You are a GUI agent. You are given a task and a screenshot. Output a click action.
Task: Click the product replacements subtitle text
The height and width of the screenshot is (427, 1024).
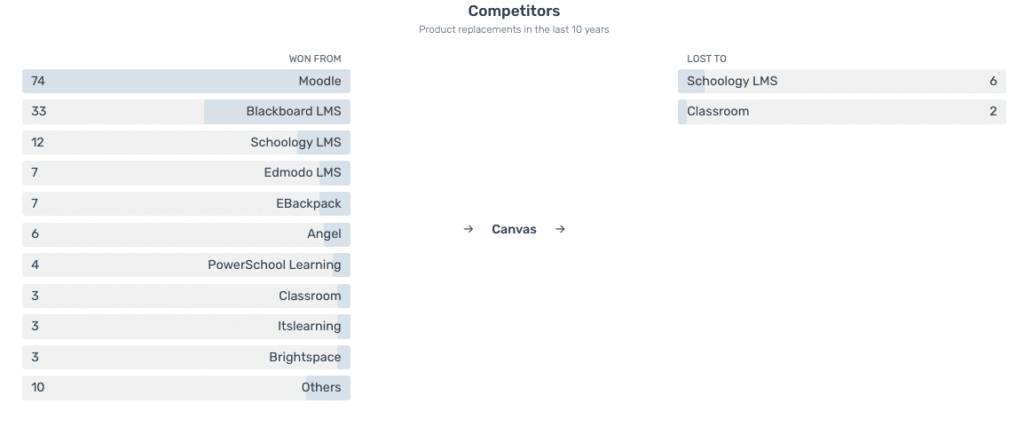[x=514, y=29]
